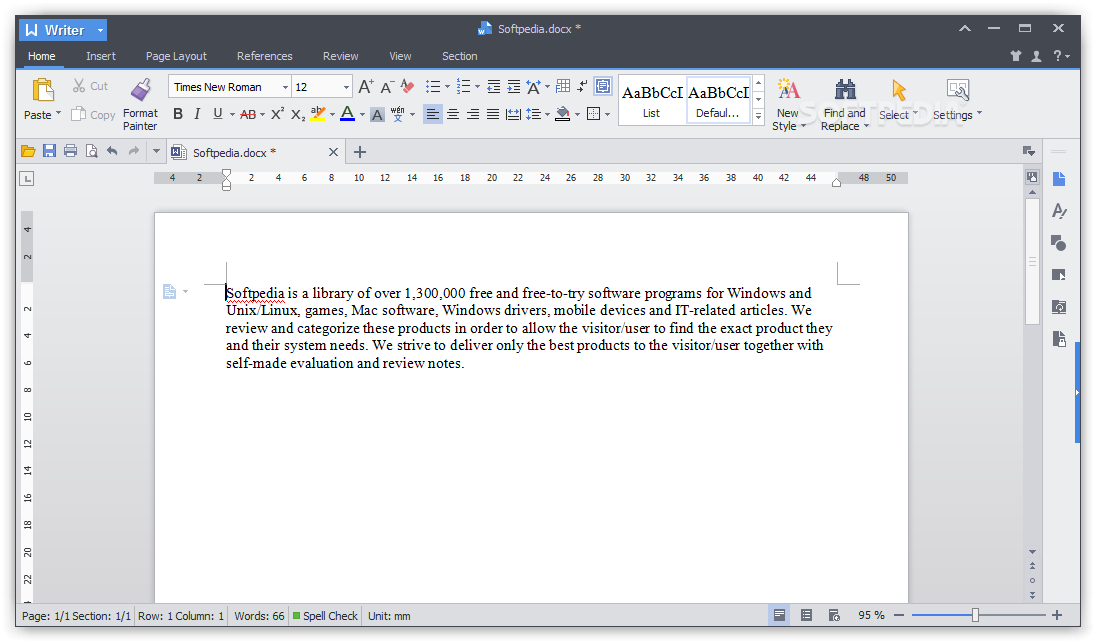Apply bullet list formatting
1096x642 pixels.
pos(433,87)
